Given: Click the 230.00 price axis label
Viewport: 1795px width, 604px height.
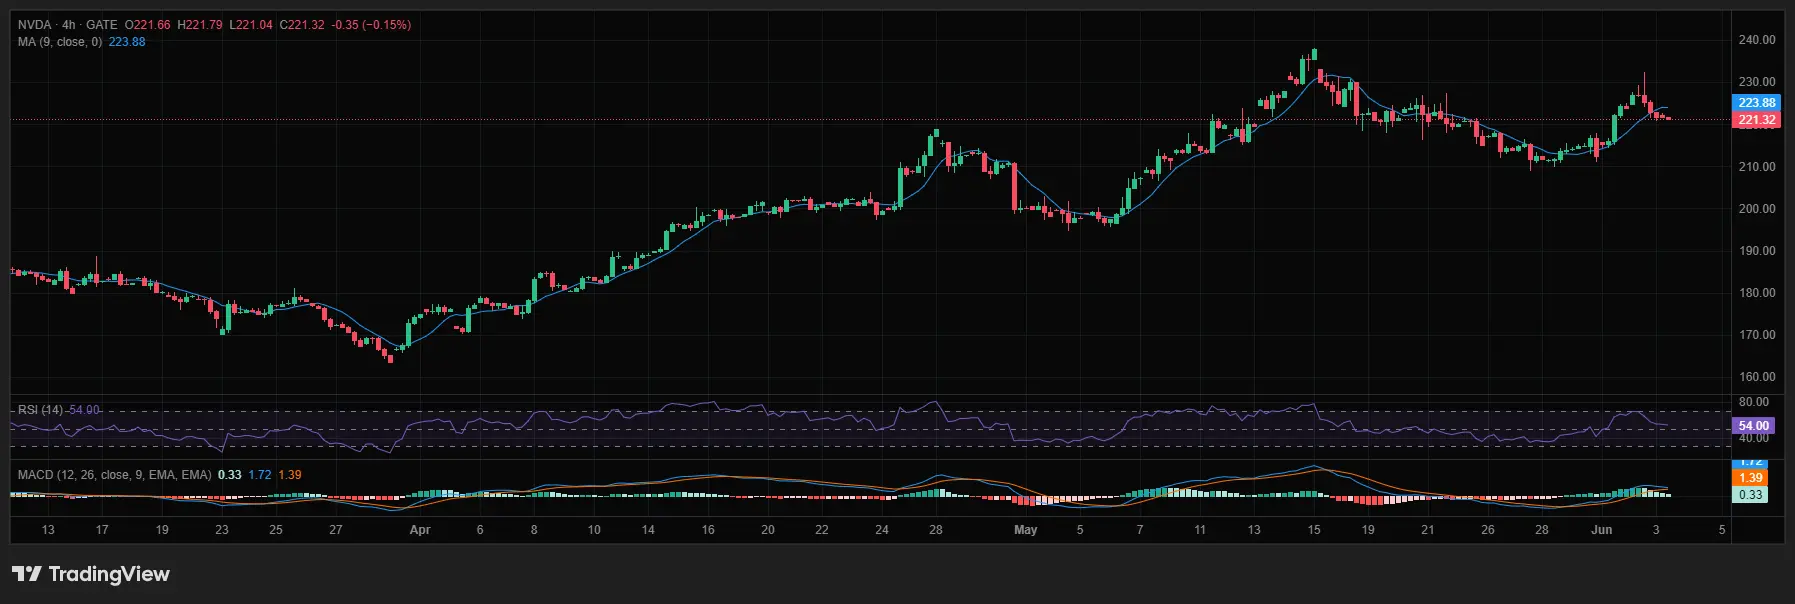Looking at the screenshot, I should click(x=1757, y=82).
